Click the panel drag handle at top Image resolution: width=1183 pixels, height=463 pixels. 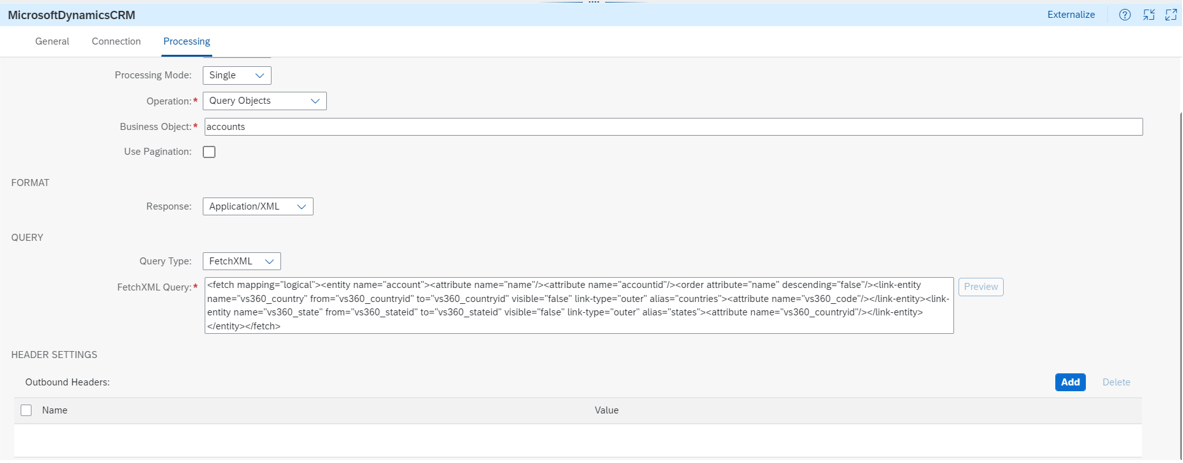pos(592,2)
